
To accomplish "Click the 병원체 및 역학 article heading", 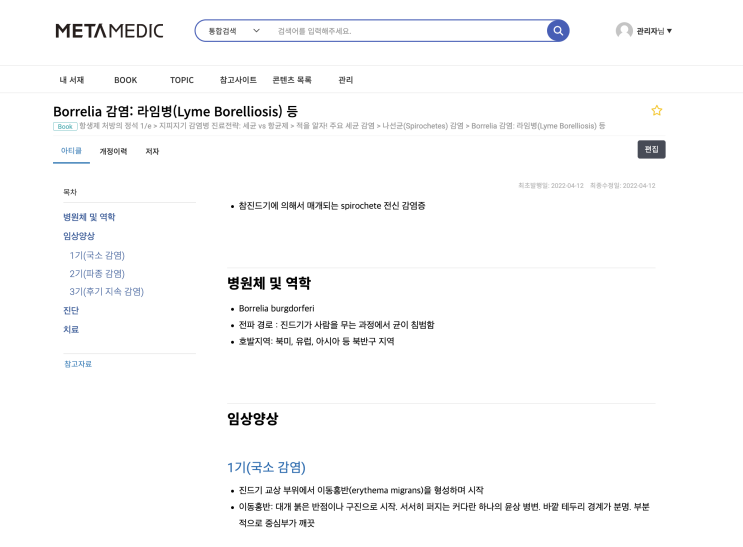I will (x=269, y=283).
